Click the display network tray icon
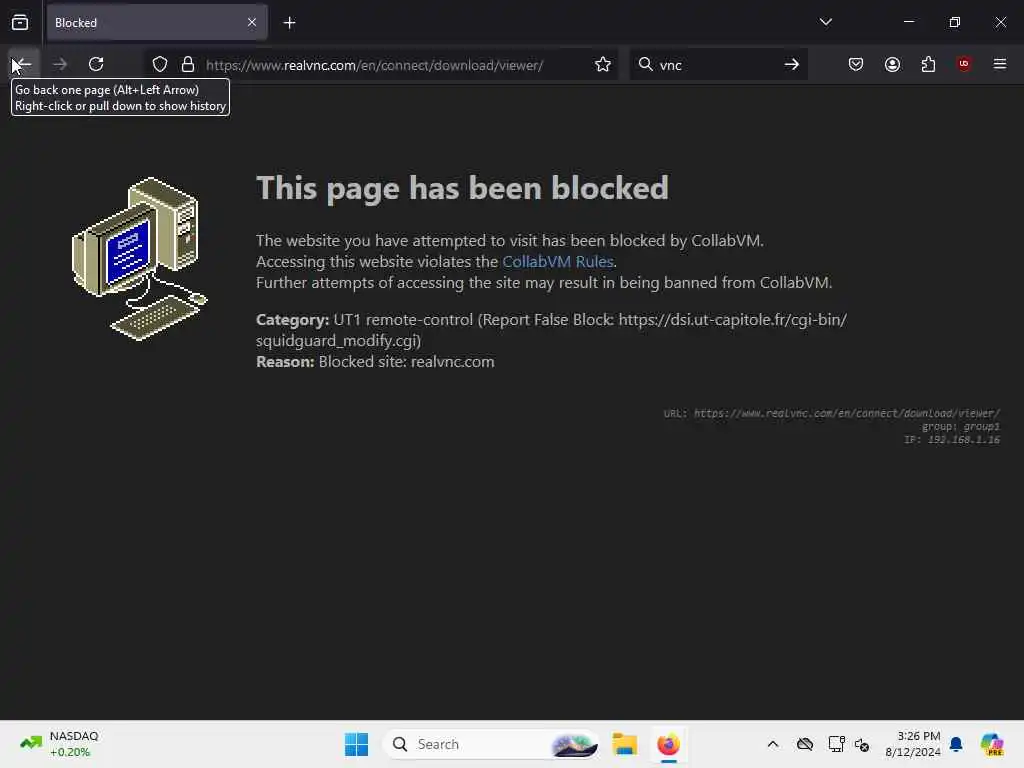 pyautogui.click(x=836, y=744)
